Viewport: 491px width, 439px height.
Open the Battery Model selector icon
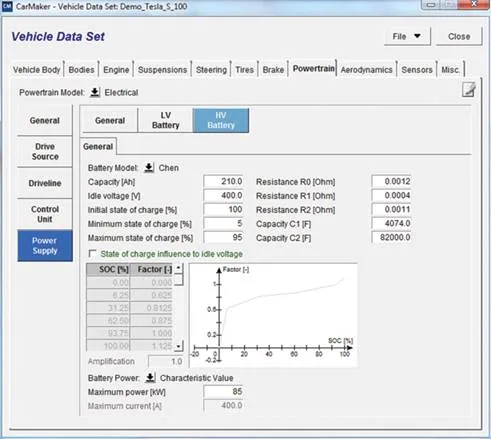(149, 168)
